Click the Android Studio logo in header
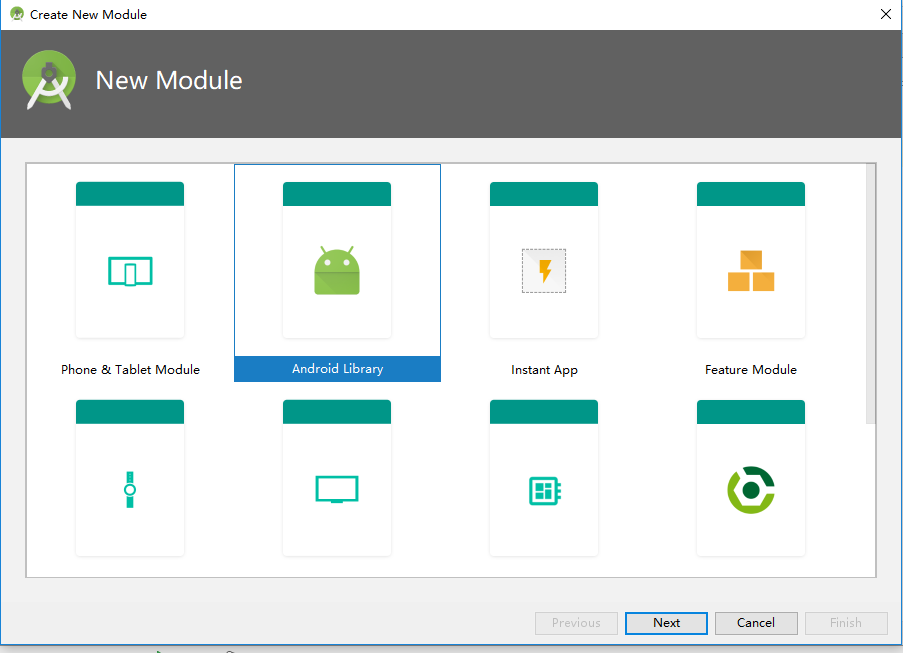The width and height of the screenshot is (903, 653). (49, 80)
